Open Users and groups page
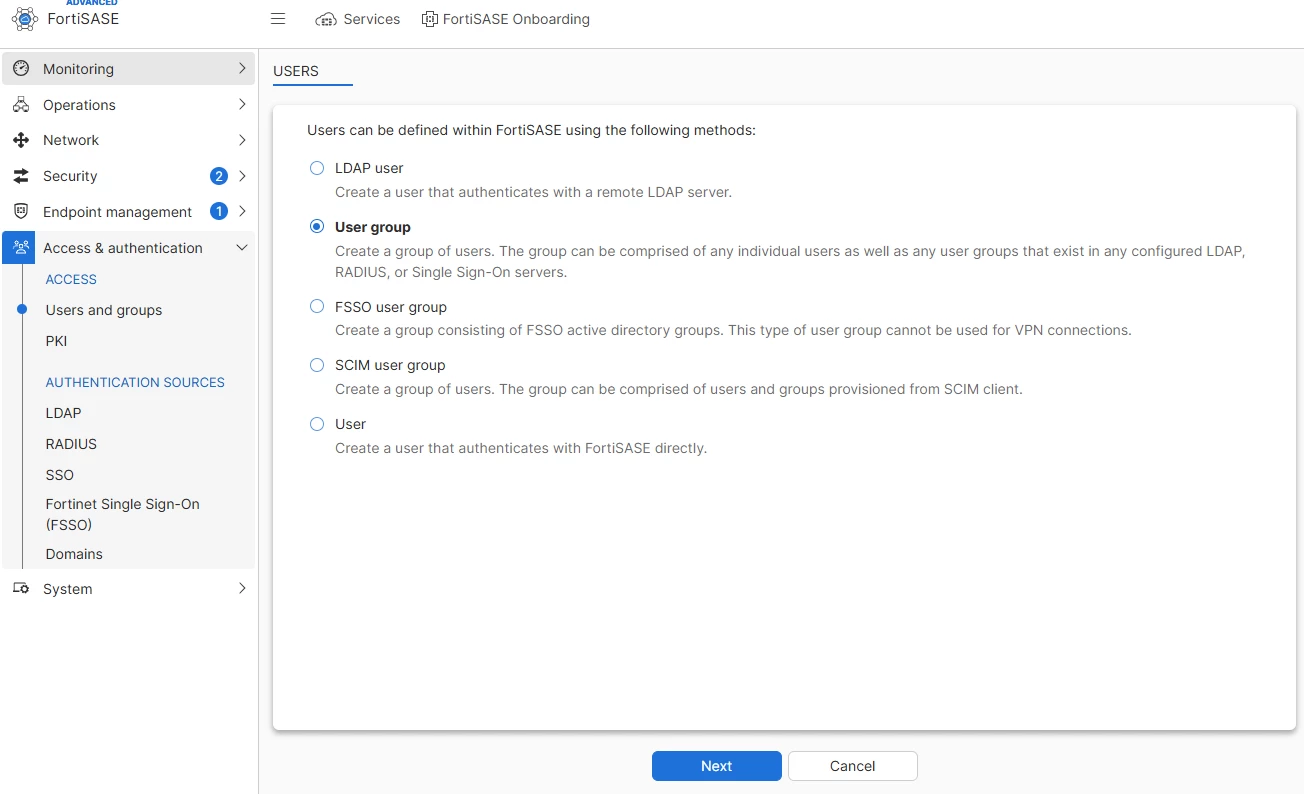 [104, 310]
